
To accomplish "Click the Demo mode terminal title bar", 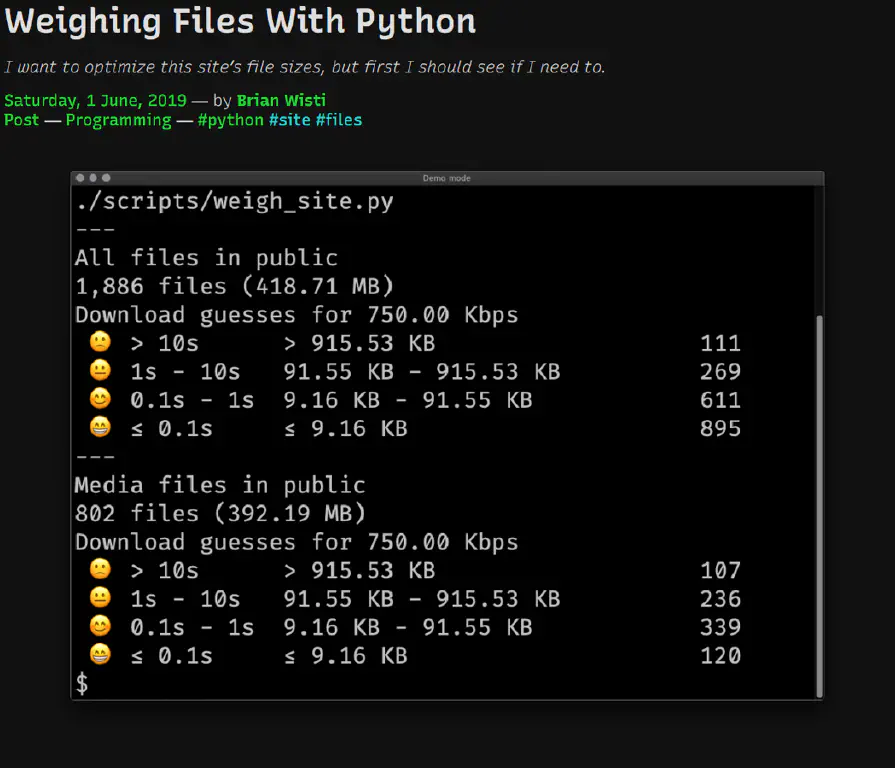I will 446,178.
